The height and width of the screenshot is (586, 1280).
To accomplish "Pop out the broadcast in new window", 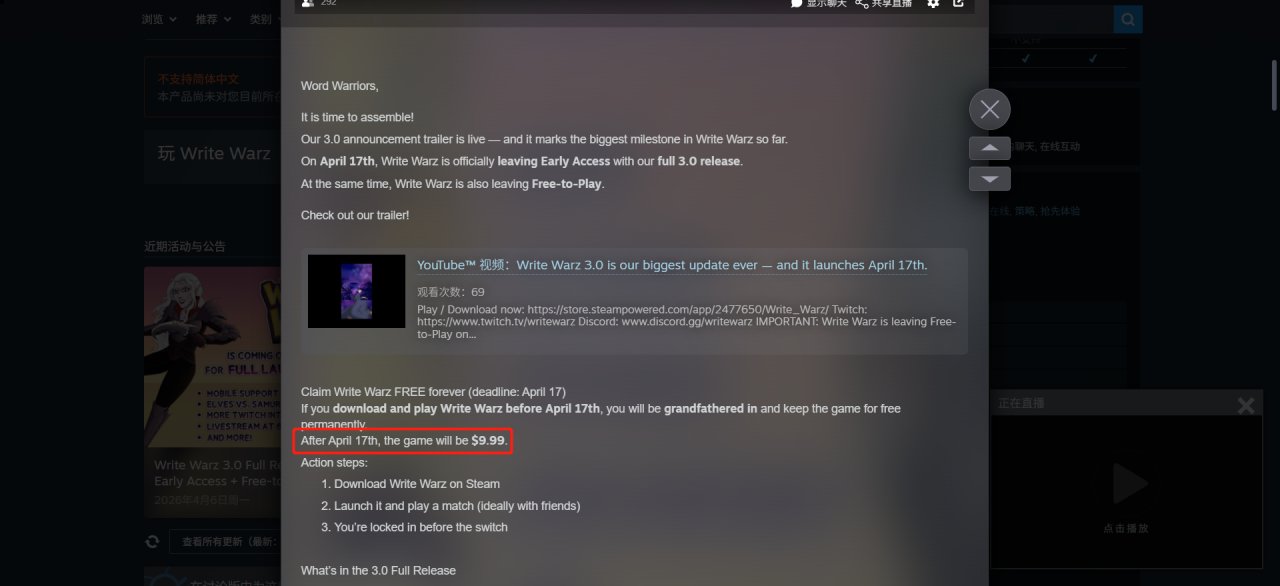I will (958, 3).
